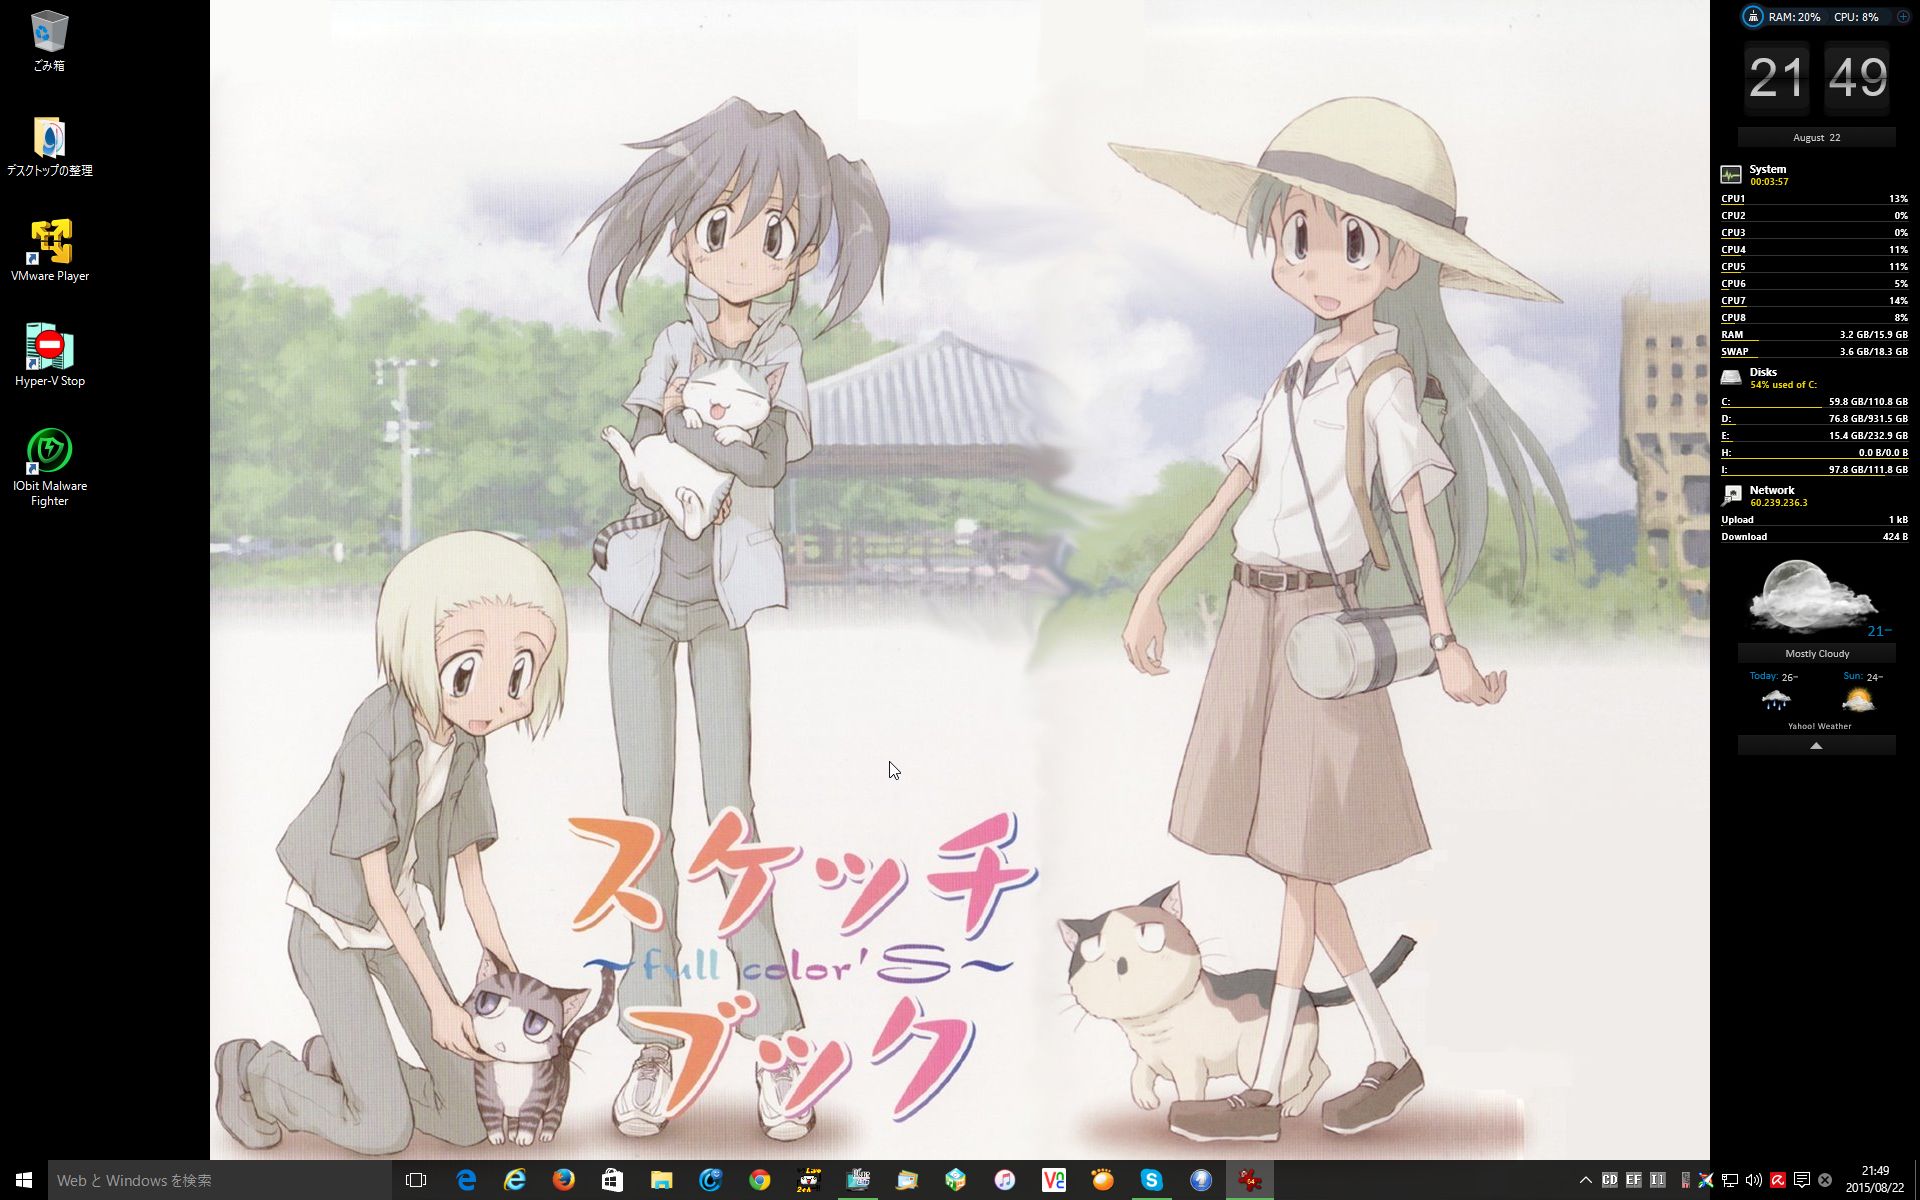Switch to Skype in the taskbar

(1152, 1180)
